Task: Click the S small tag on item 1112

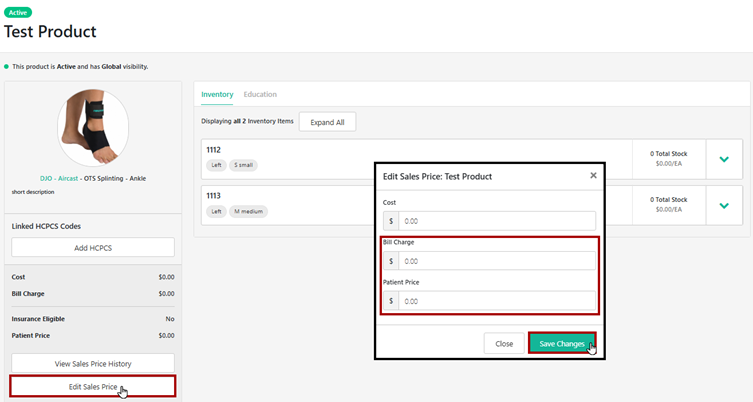Action: pos(243,164)
